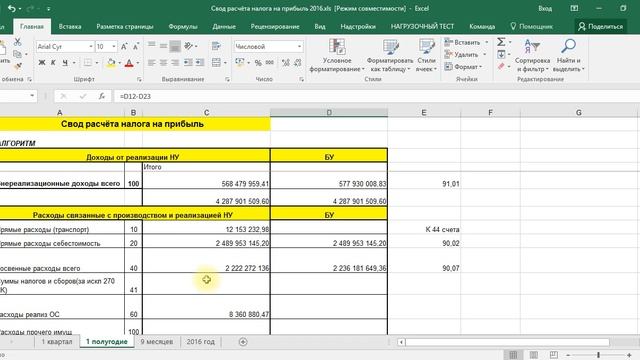Viewport: 640px width, 360px height.
Task: Open Сортировка и фильтр menu
Action: (532, 56)
